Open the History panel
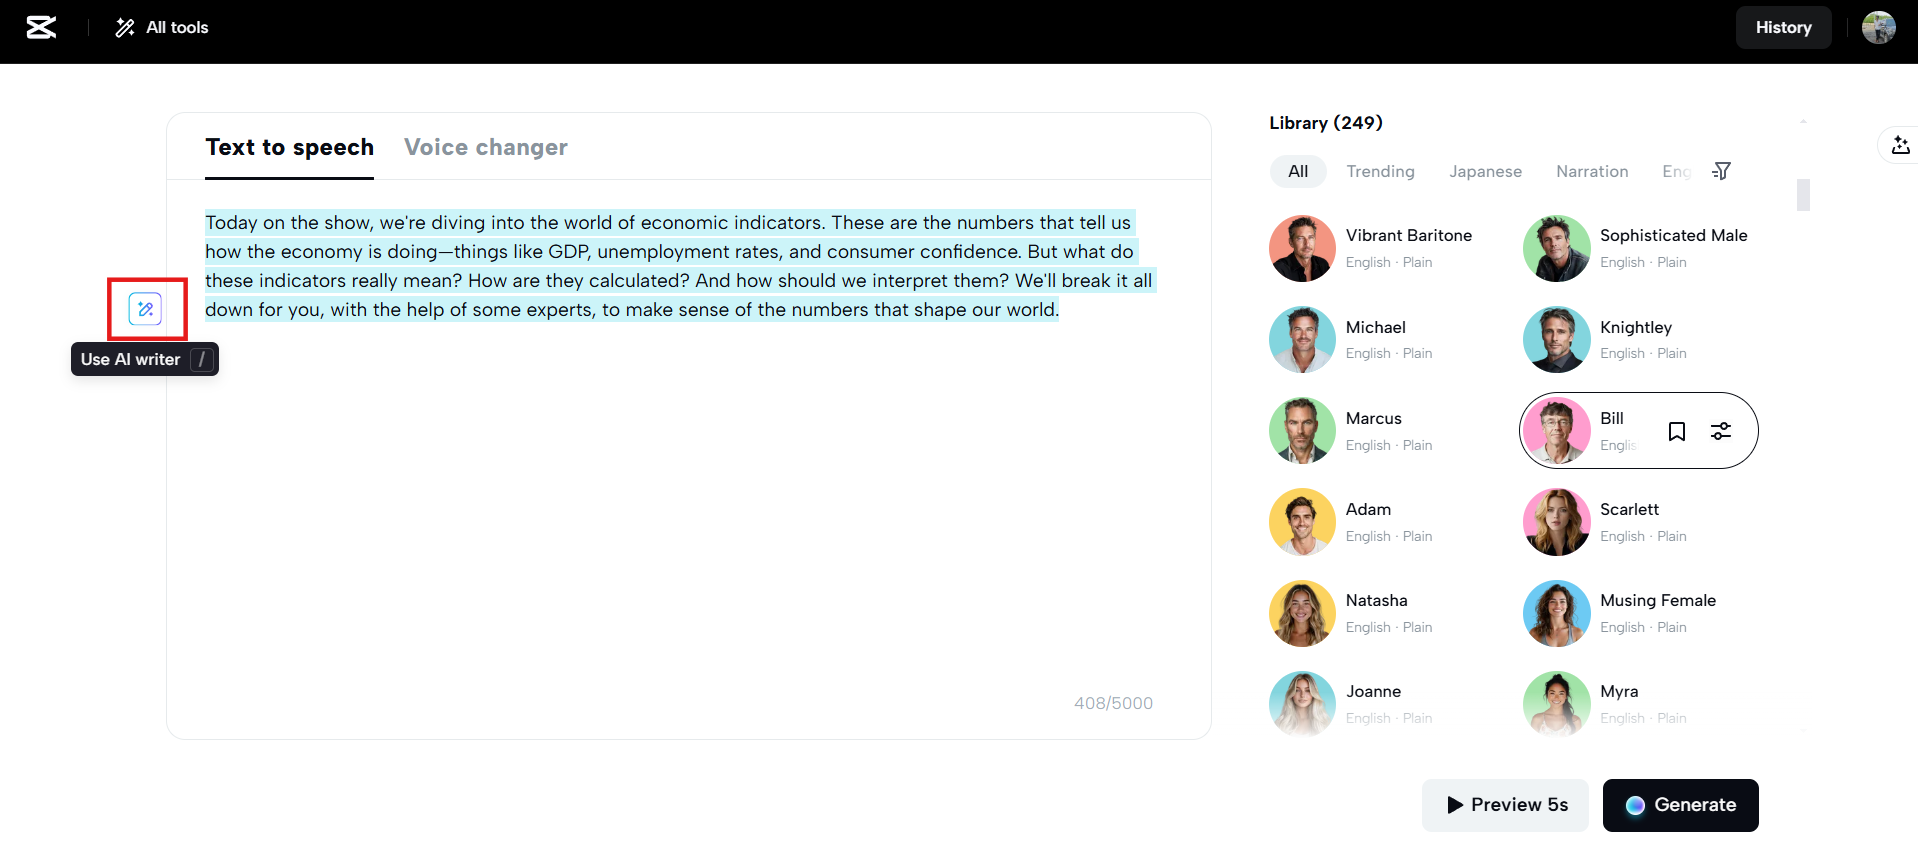 pos(1783,27)
